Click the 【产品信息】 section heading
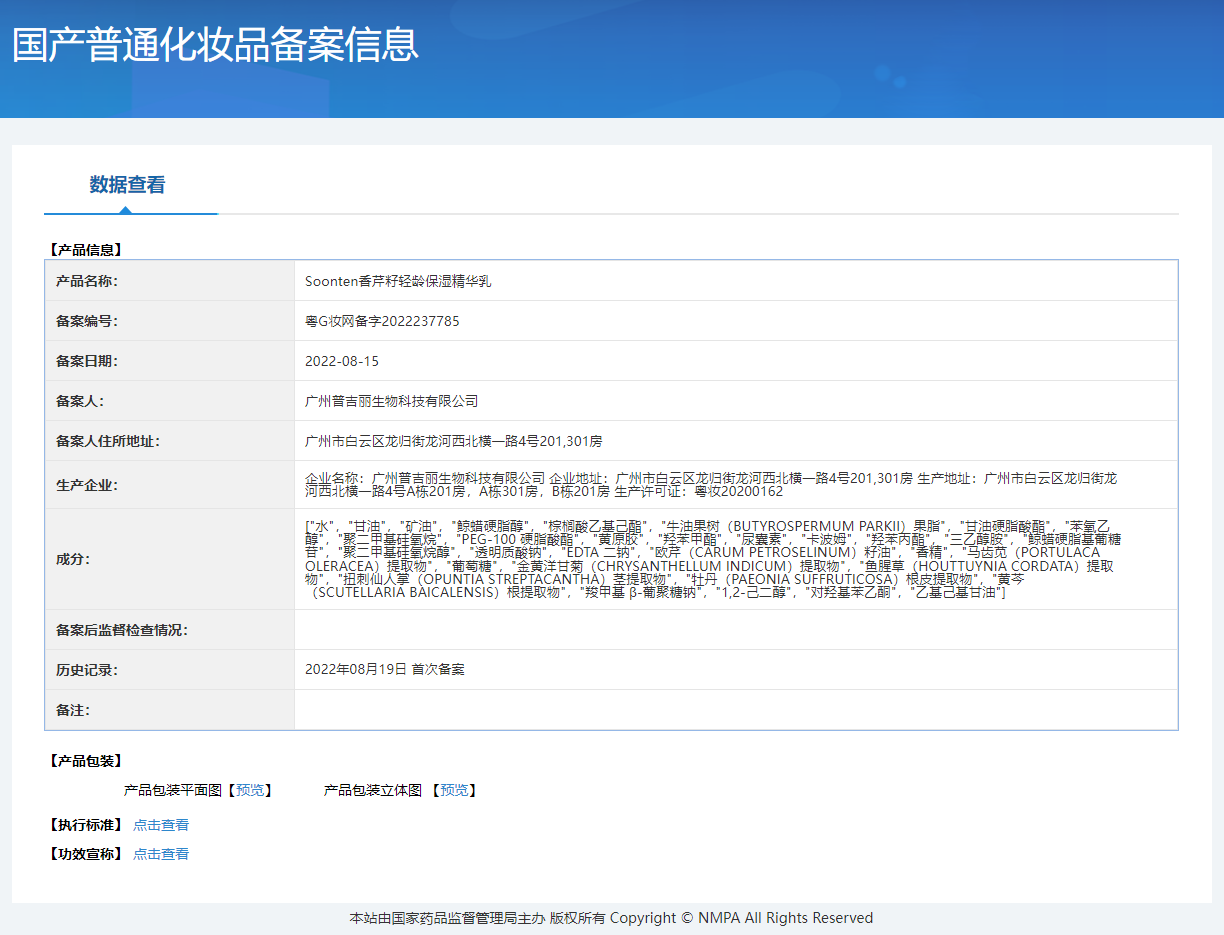Image resolution: width=1224 pixels, height=935 pixels. point(85,250)
